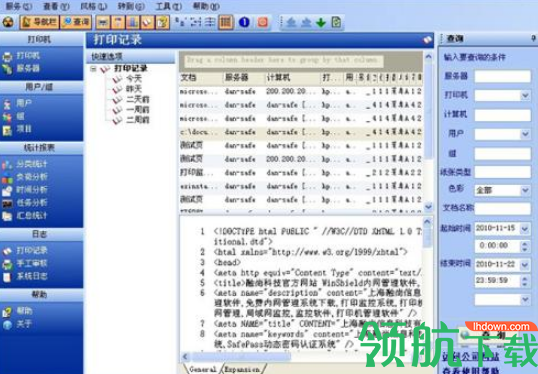Click the red stop toolbar icon
This screenshot has height=374, width=538.
point(263,22)
